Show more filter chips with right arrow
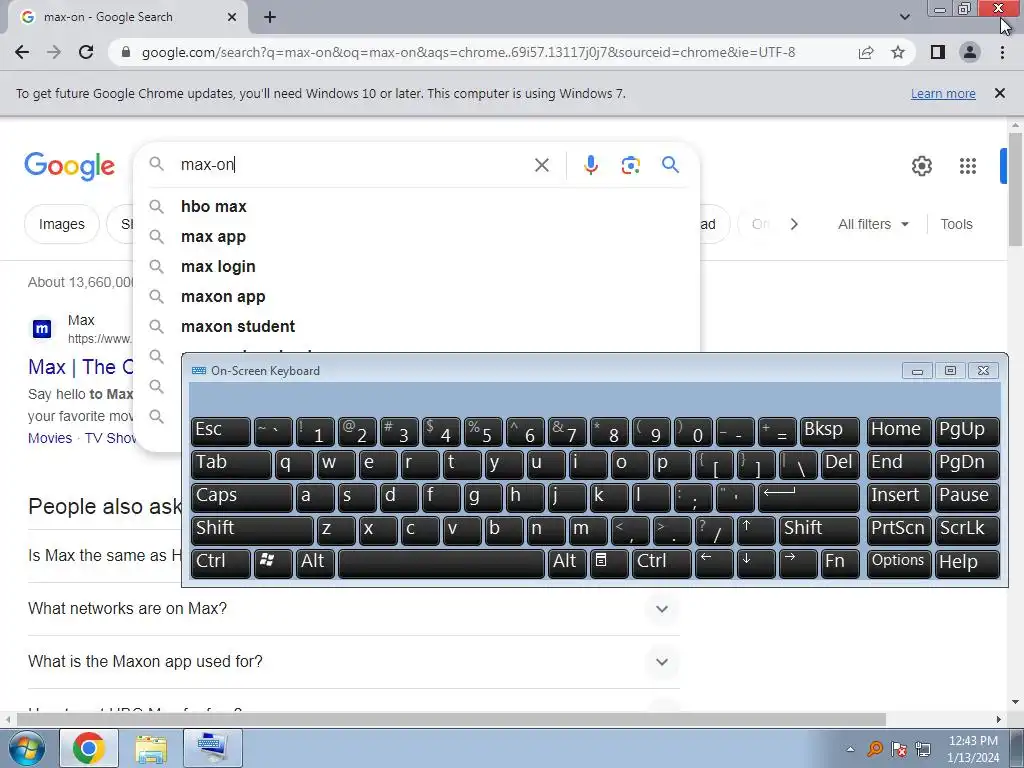This screenshot has width=1024, height=768. pos(794,224)
